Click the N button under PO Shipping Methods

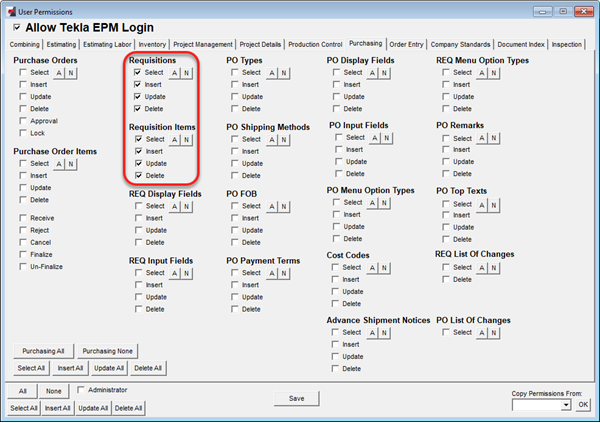tap(284, 140)
